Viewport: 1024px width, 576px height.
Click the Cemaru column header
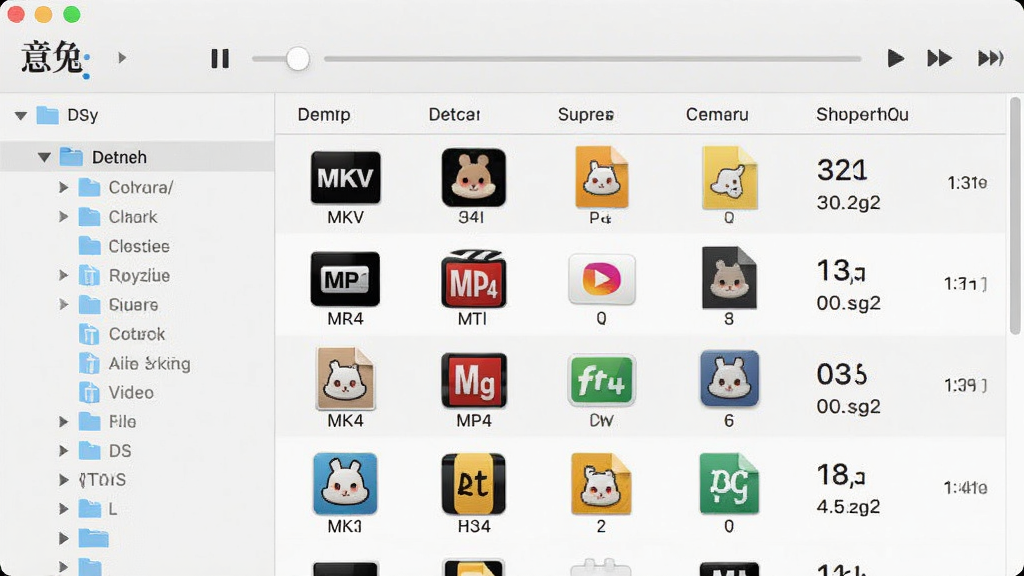pyautogui.click(x=717, y=115)
